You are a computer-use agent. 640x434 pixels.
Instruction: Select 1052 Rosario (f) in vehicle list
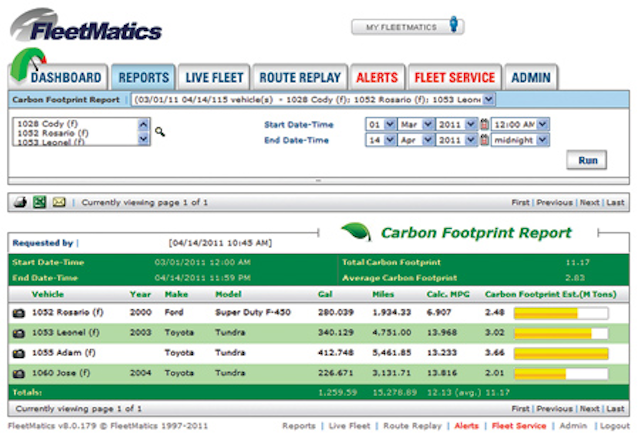click(x=53, y=133)
